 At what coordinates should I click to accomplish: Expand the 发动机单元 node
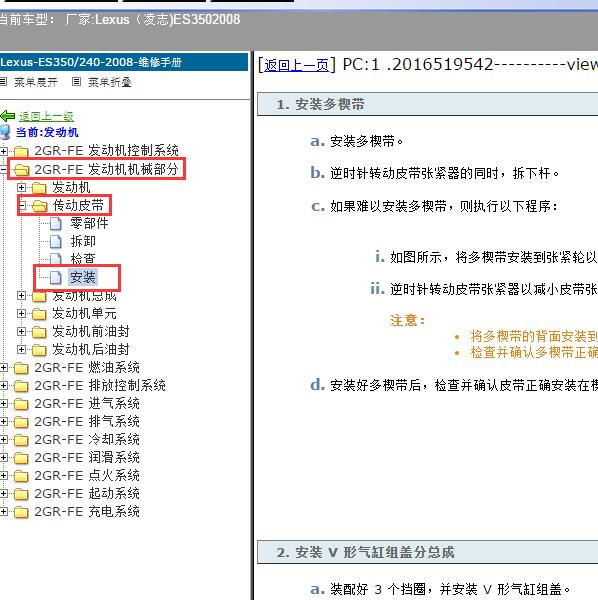click(21, 313)
